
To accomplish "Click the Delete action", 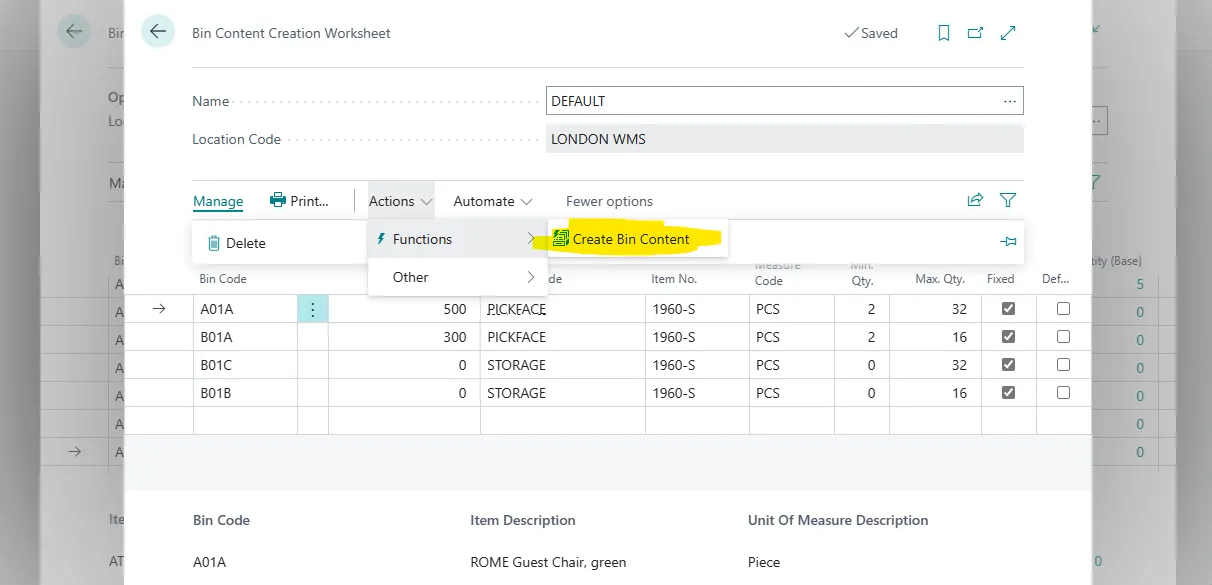I will (x=237, y=243).
